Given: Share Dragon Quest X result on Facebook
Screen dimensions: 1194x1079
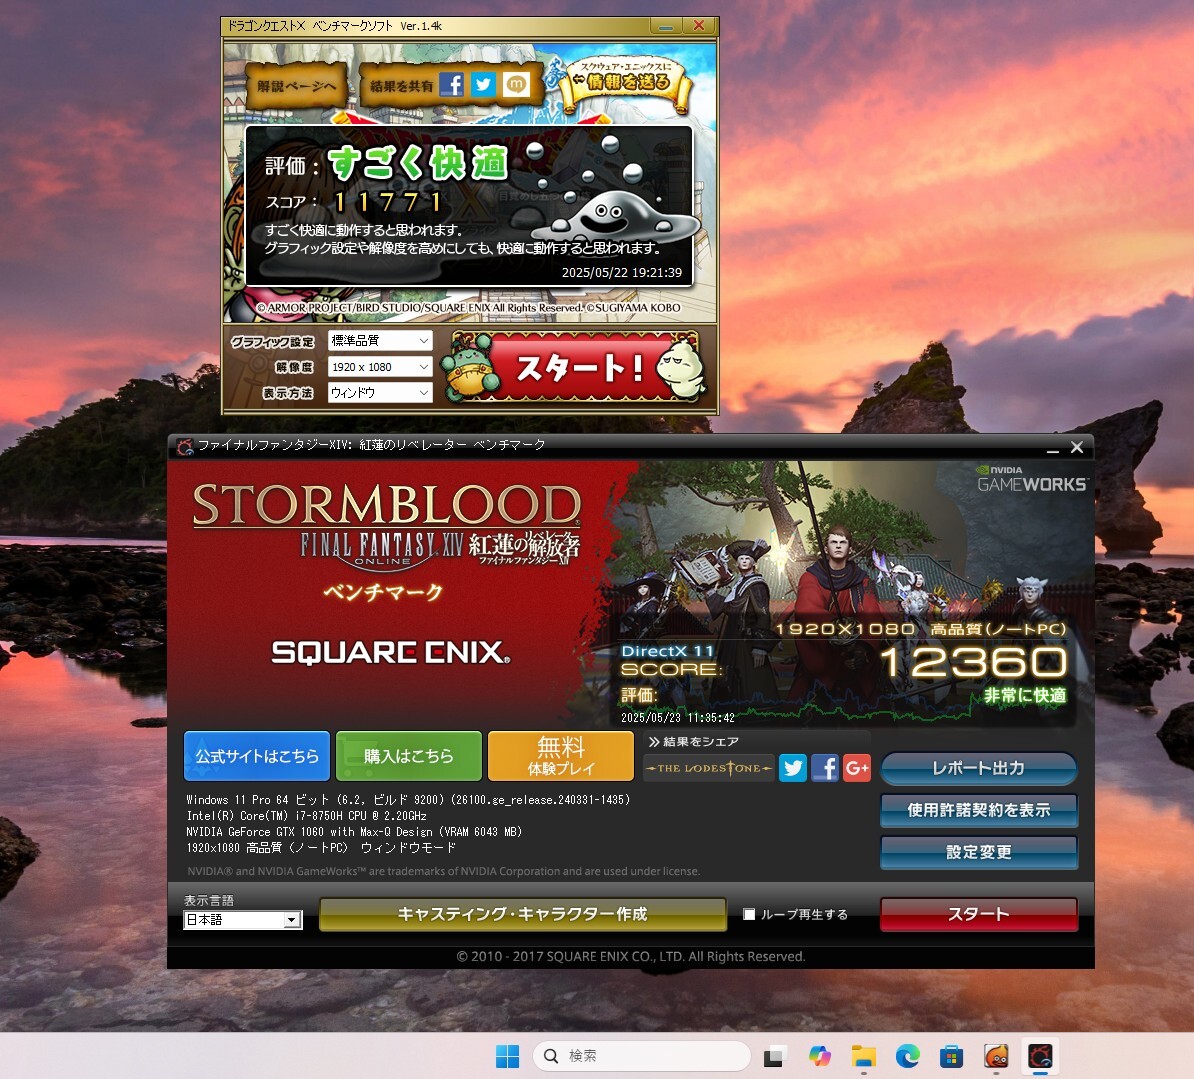Looking at the screenshot, I should point(451,85).
